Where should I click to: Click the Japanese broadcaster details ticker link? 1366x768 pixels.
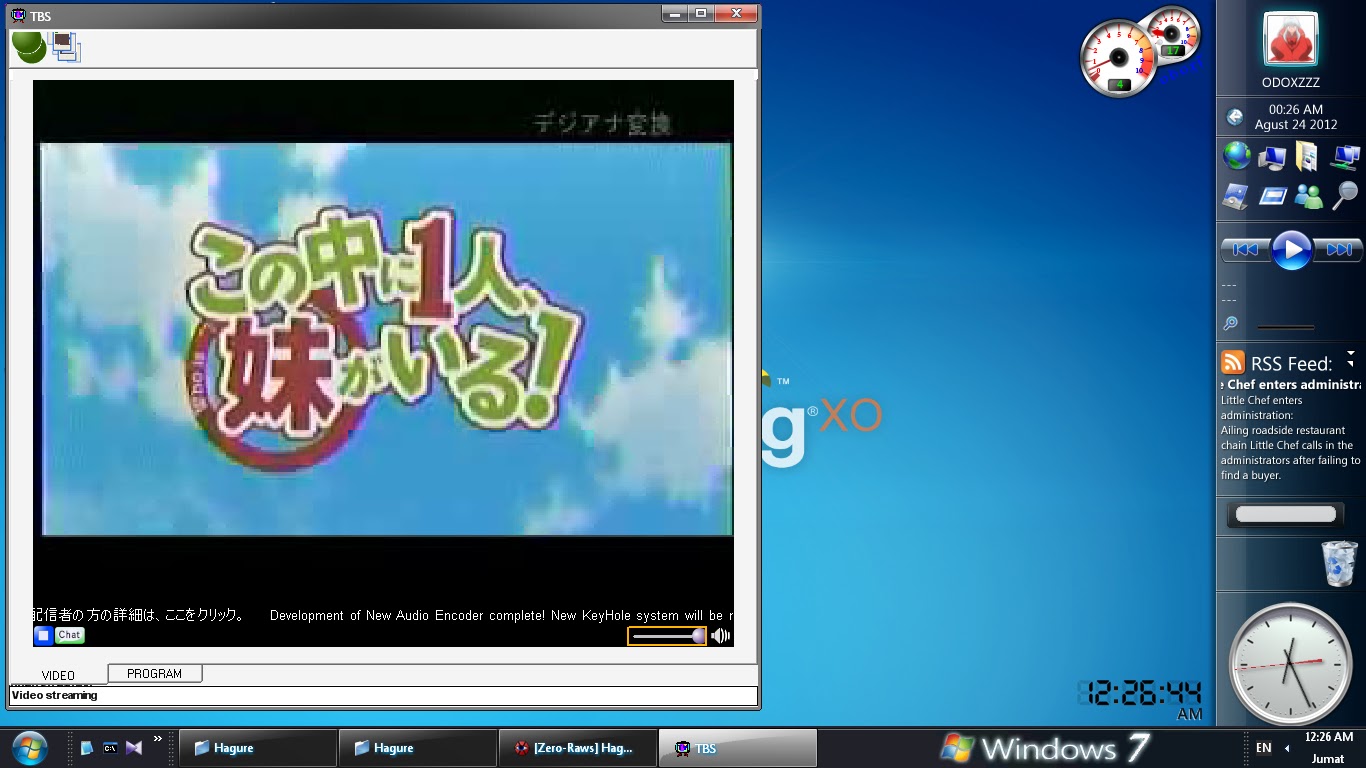139,615
